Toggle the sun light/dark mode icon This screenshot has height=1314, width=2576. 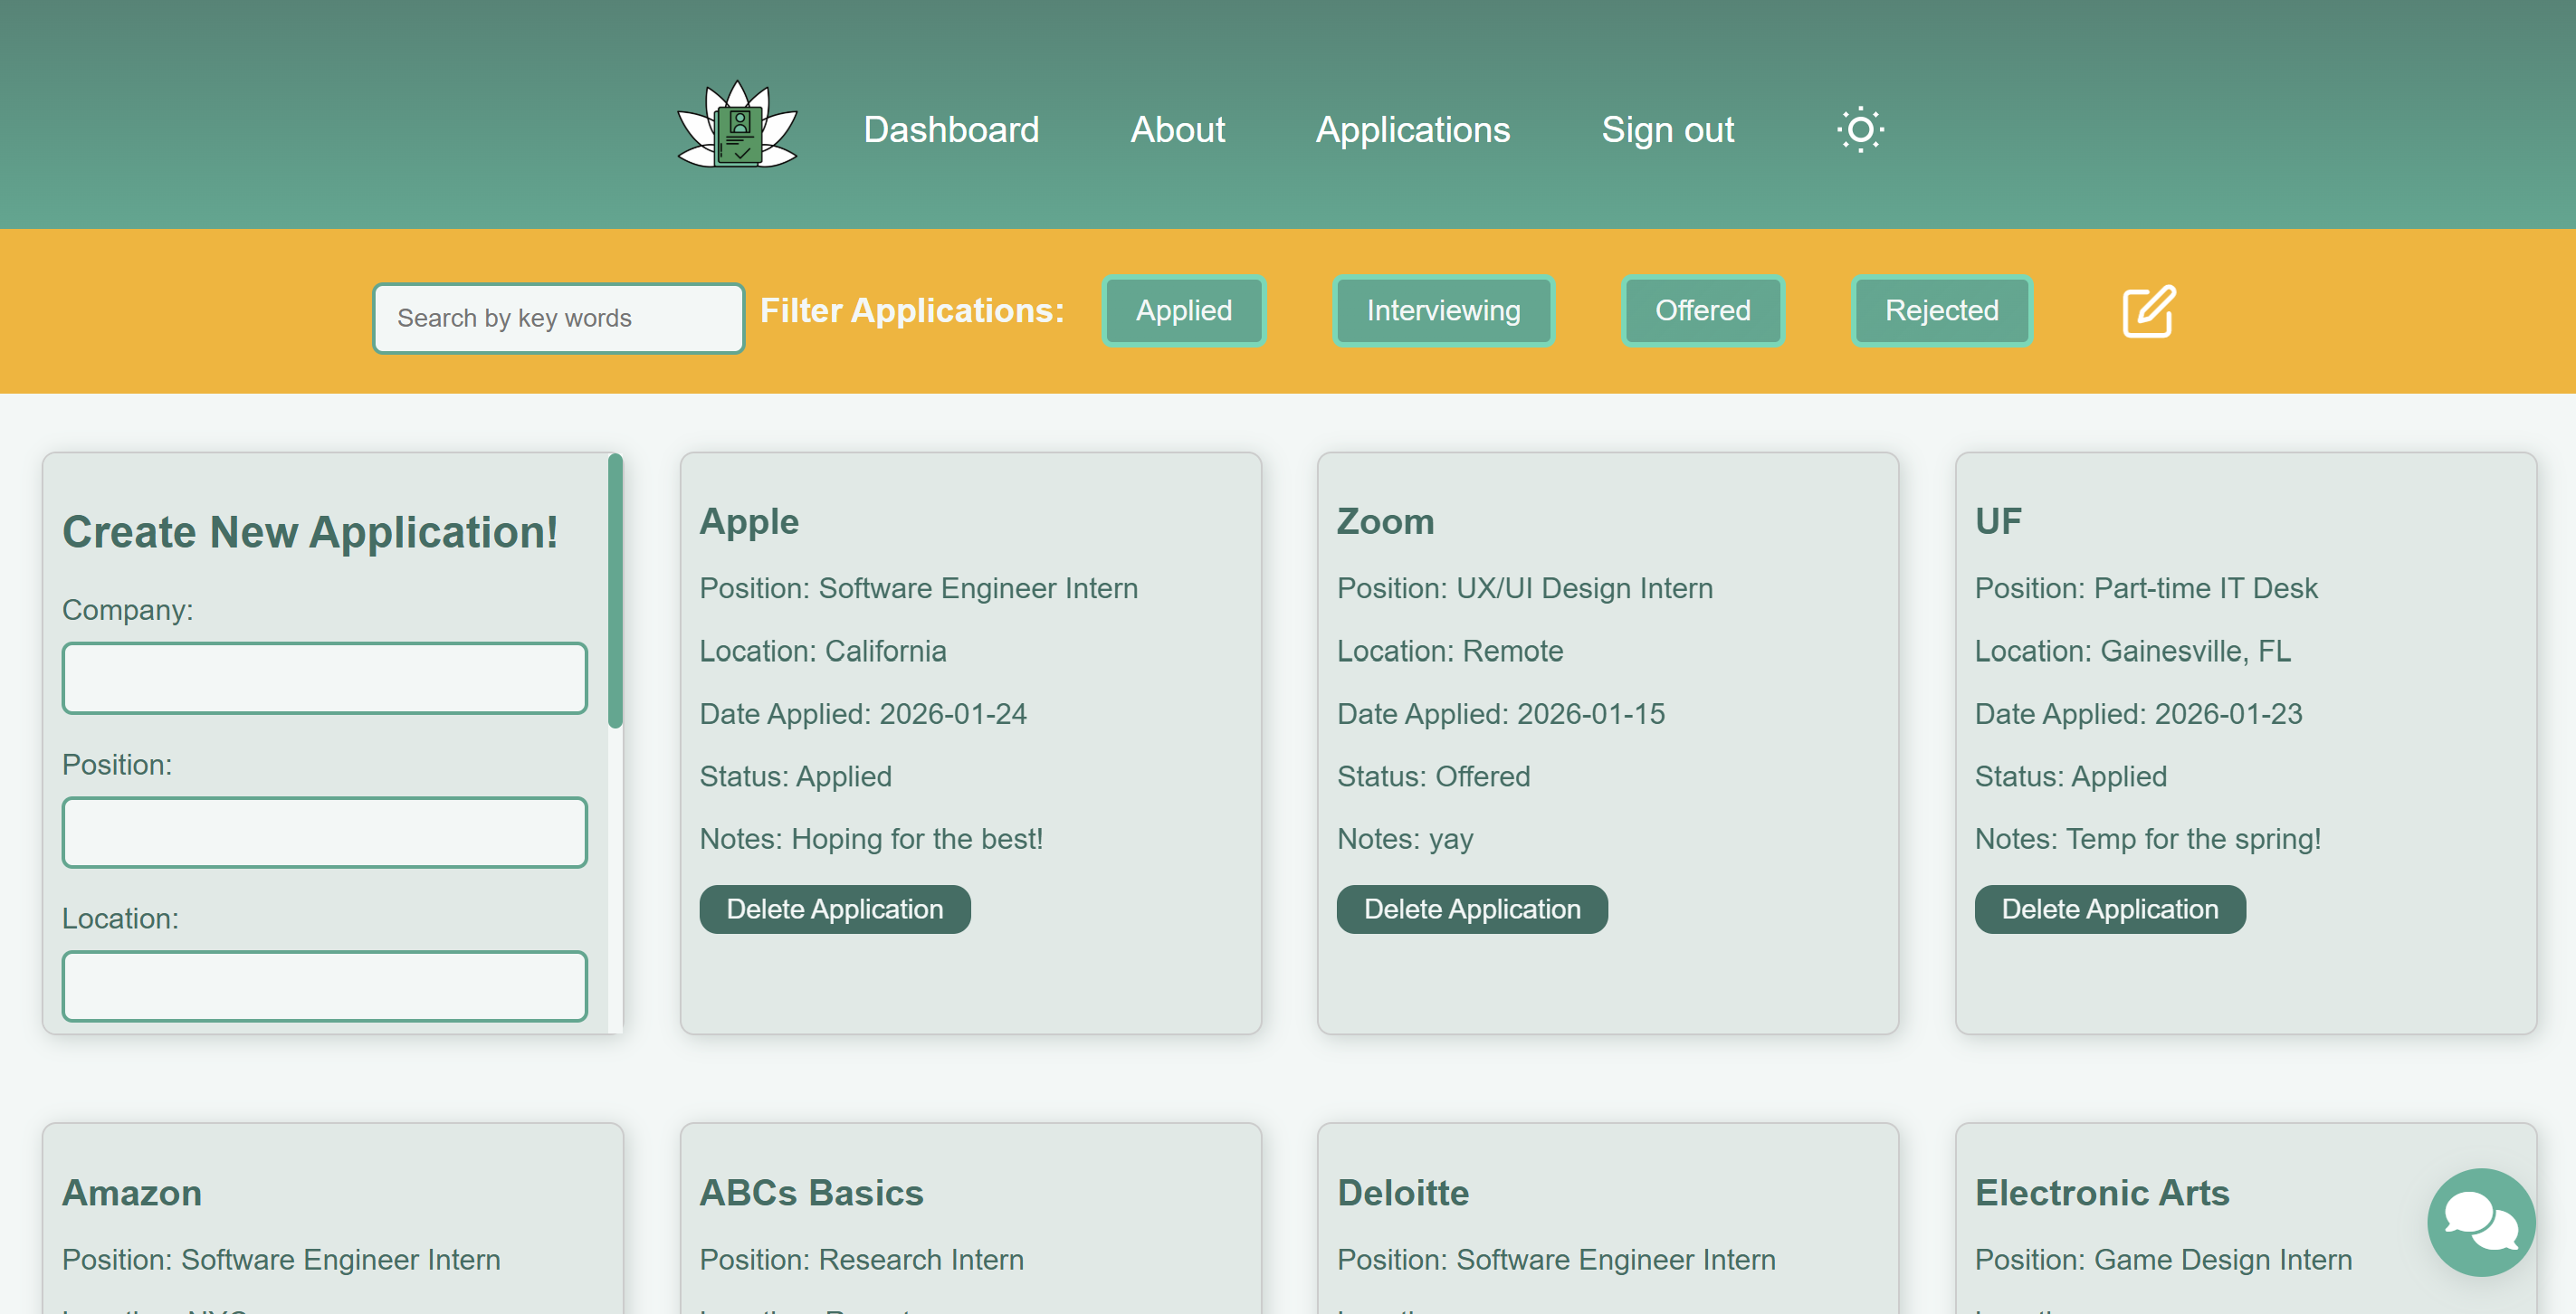[1859, 130]
